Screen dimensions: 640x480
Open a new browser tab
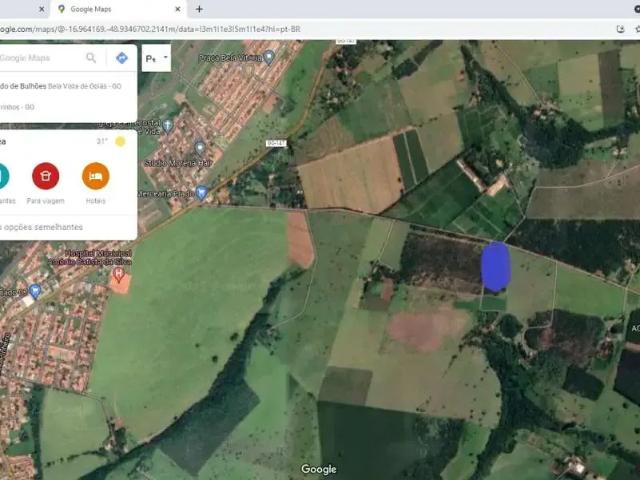pyautogui.click(x=199, y=9)
